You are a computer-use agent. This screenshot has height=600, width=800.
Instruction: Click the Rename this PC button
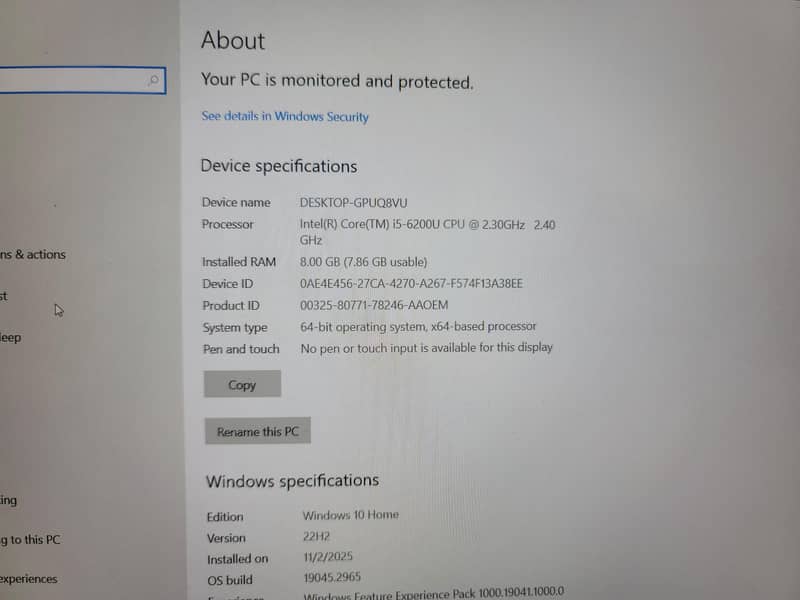[x=257, y=432]
